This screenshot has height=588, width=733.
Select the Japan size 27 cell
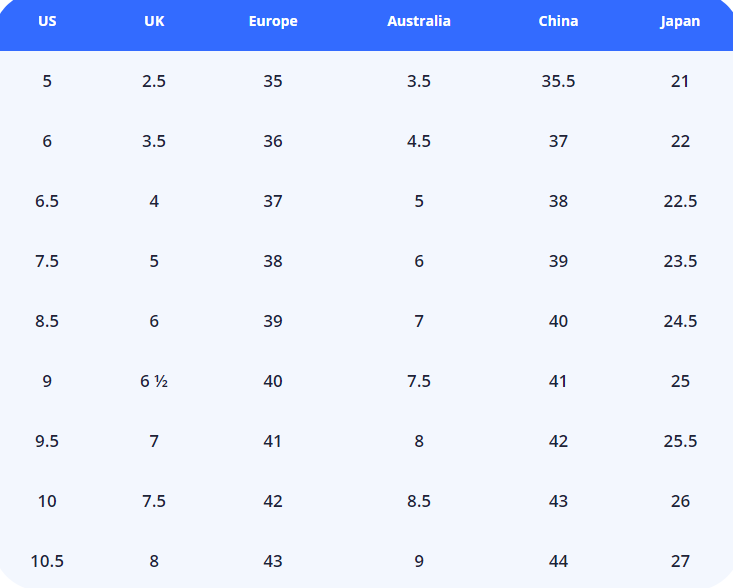[680, 561]
